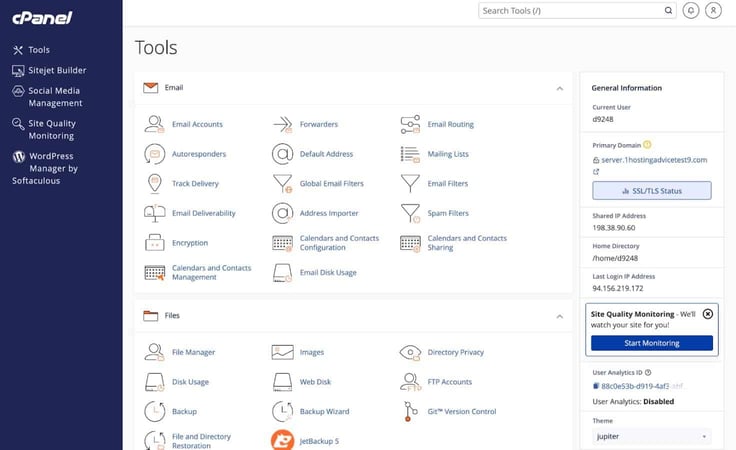Click the Shared IP Address value 198.38.90.60
This screenshot has height=450, width=736.
(614, 228)
